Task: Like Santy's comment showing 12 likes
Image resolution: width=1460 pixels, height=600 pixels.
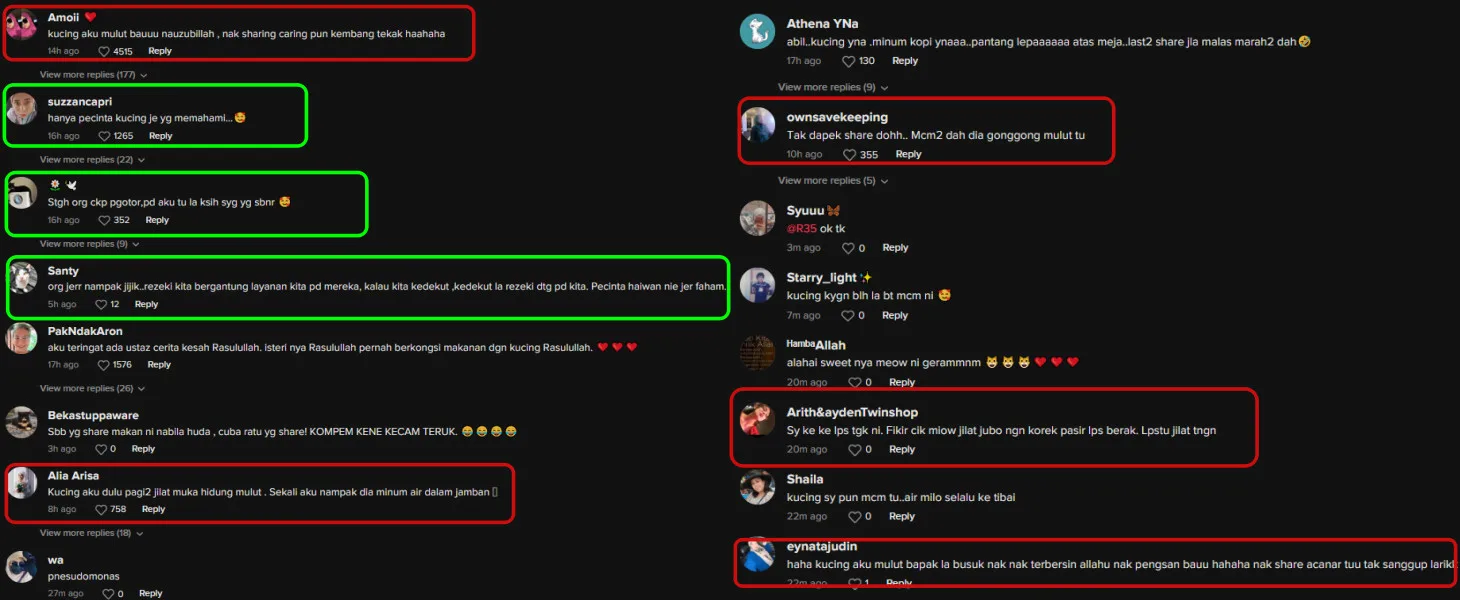Action: (101, 304)
